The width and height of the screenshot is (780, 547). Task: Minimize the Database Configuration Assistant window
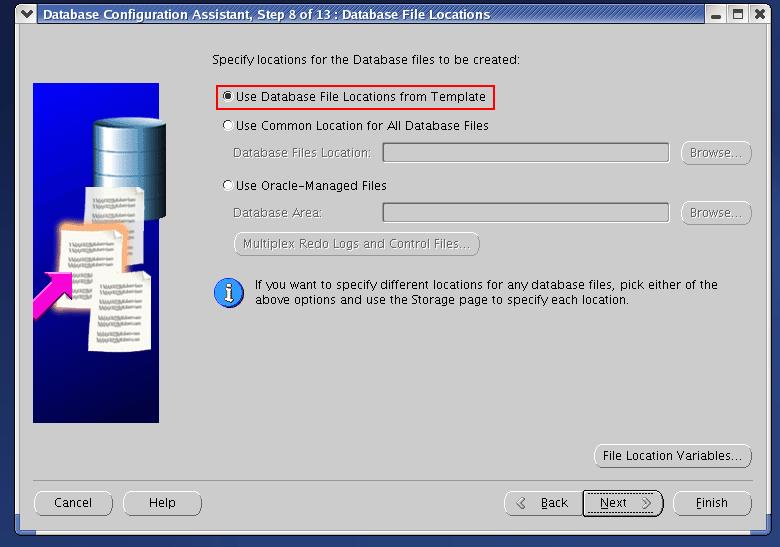(x=717, y=14)
